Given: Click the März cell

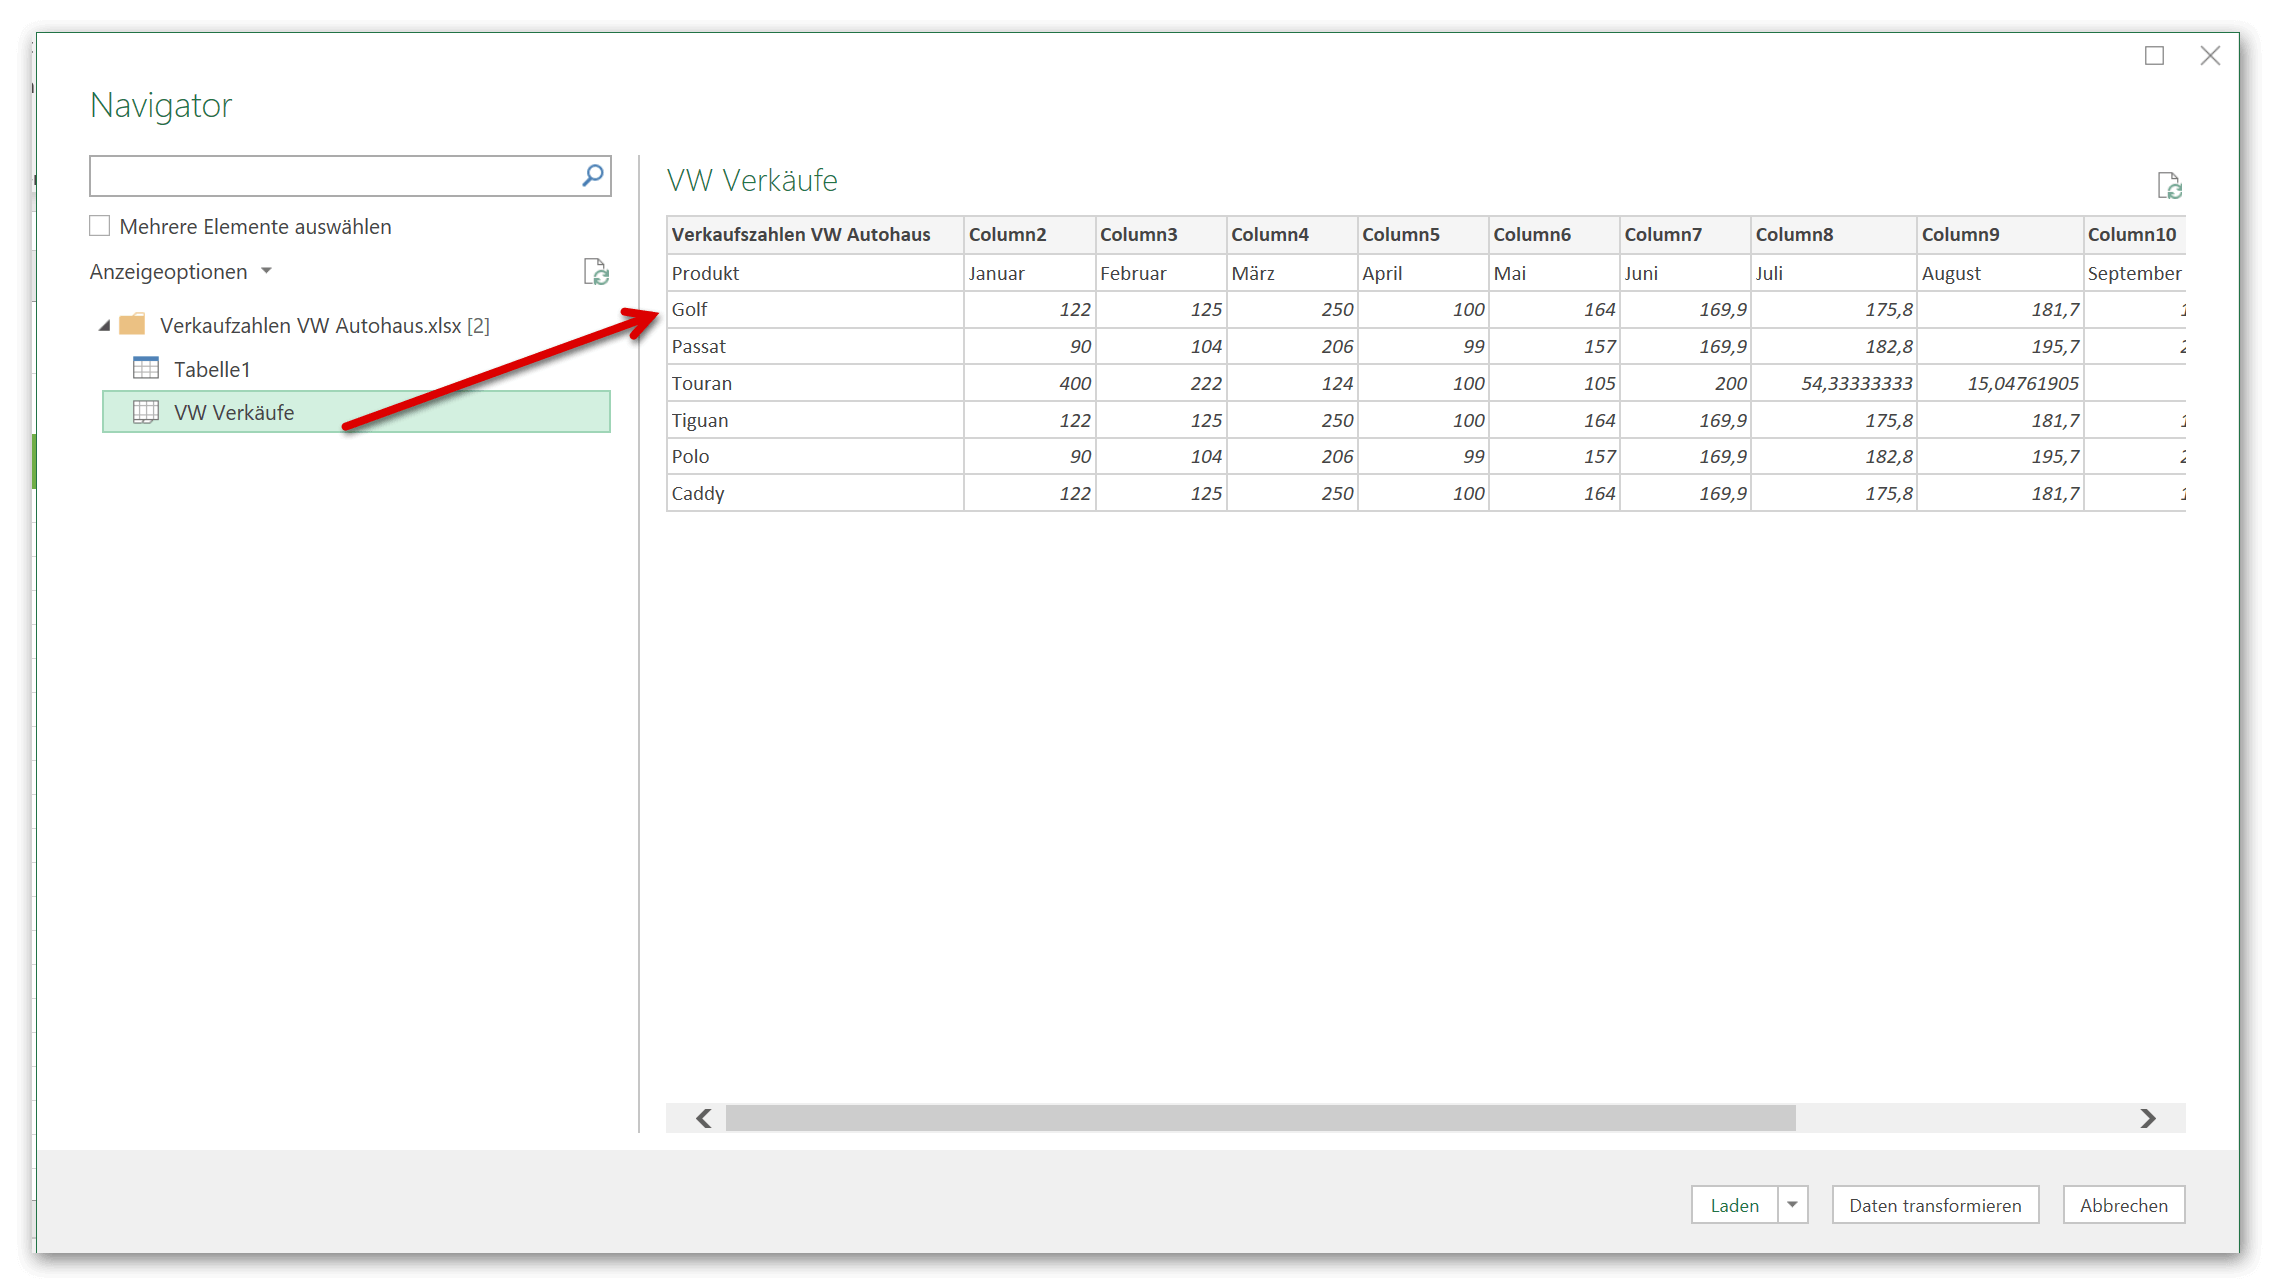Looking at the screenshot, I should [x=1292, y=273].
